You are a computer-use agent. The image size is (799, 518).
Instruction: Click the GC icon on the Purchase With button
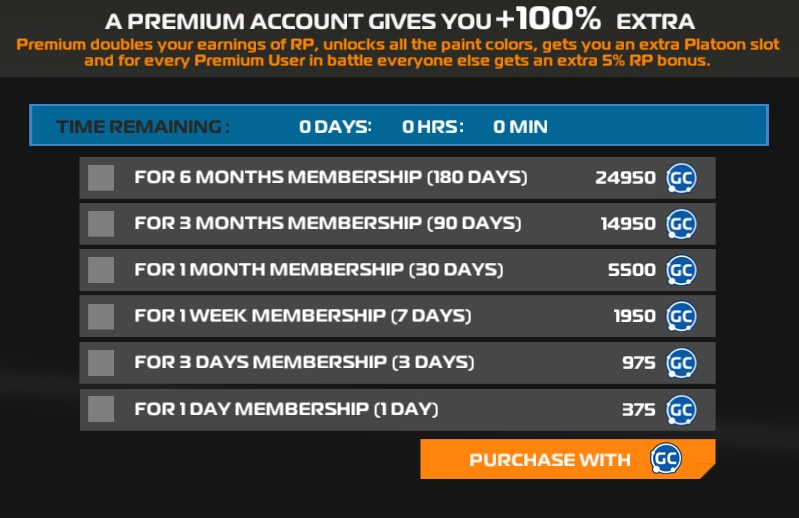665,459
